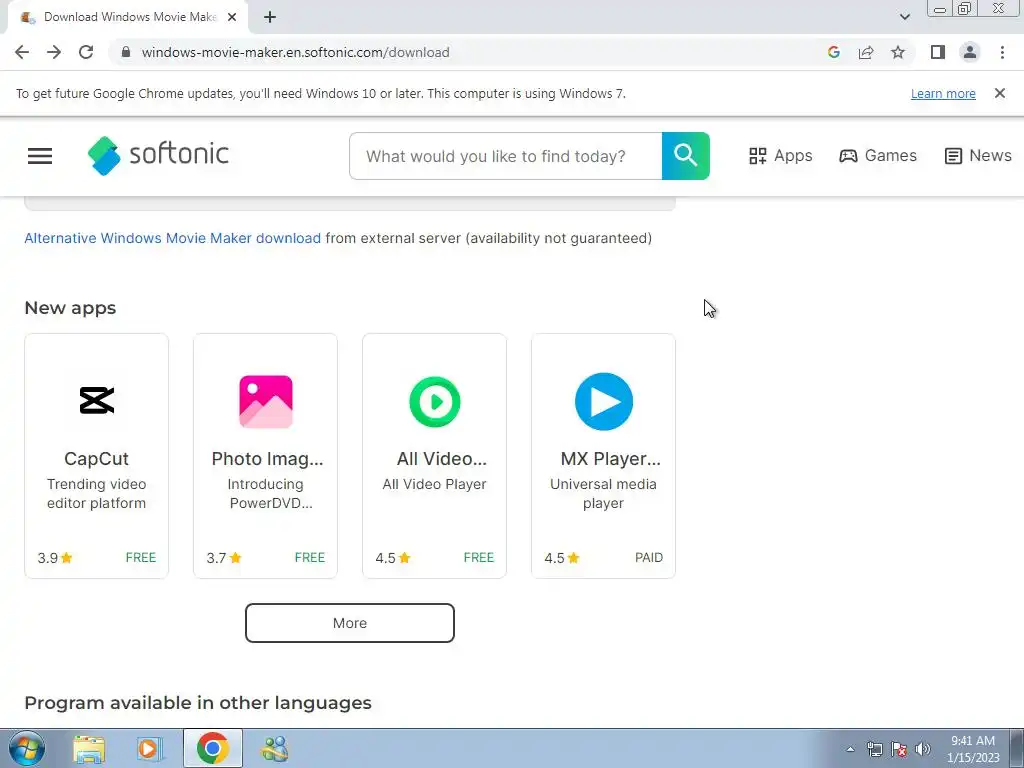Open Windows Explorer from the taskbar
1024x768 pixels.
pos(89,749)
